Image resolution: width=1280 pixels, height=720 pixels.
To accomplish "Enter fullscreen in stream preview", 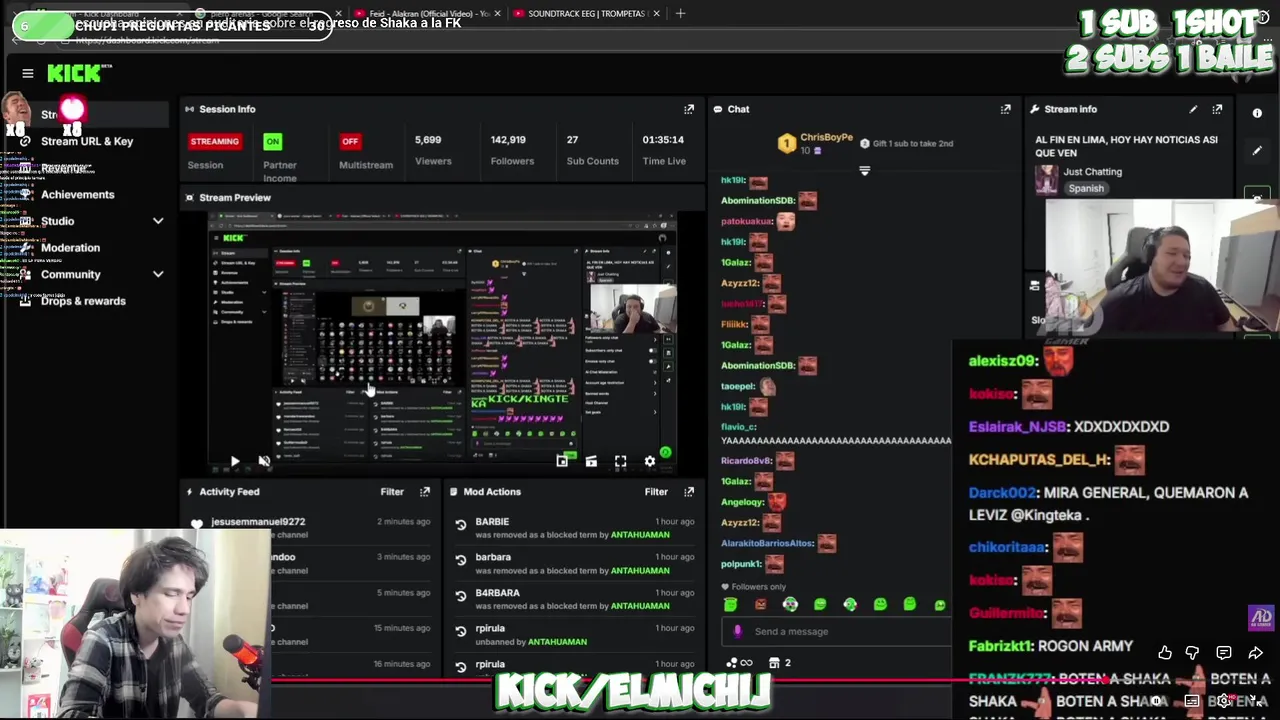I will [x=620, y=461].
